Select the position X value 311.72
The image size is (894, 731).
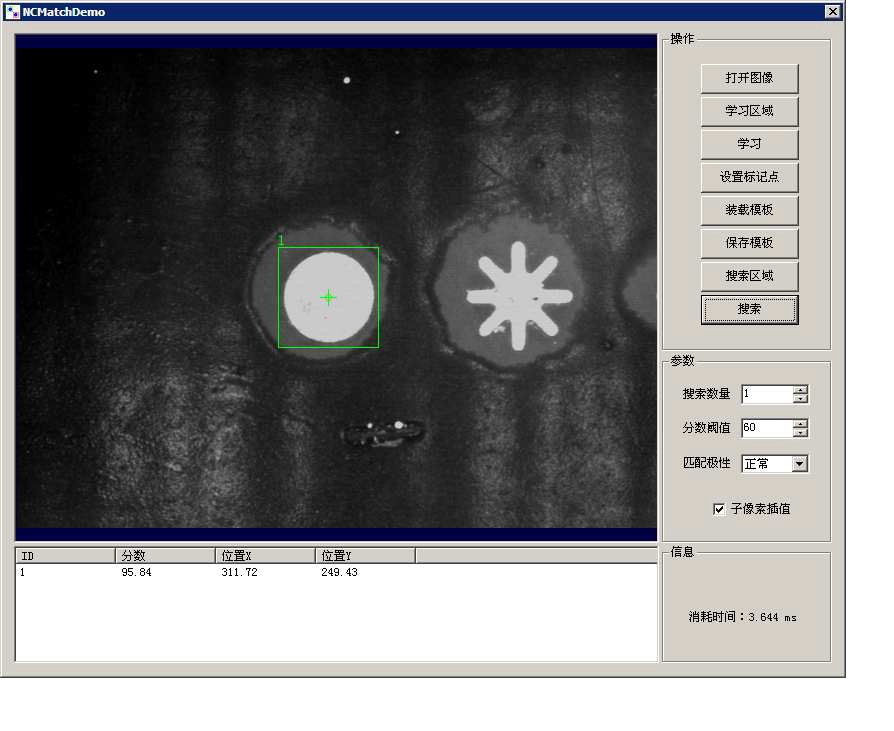coord(239,572)
